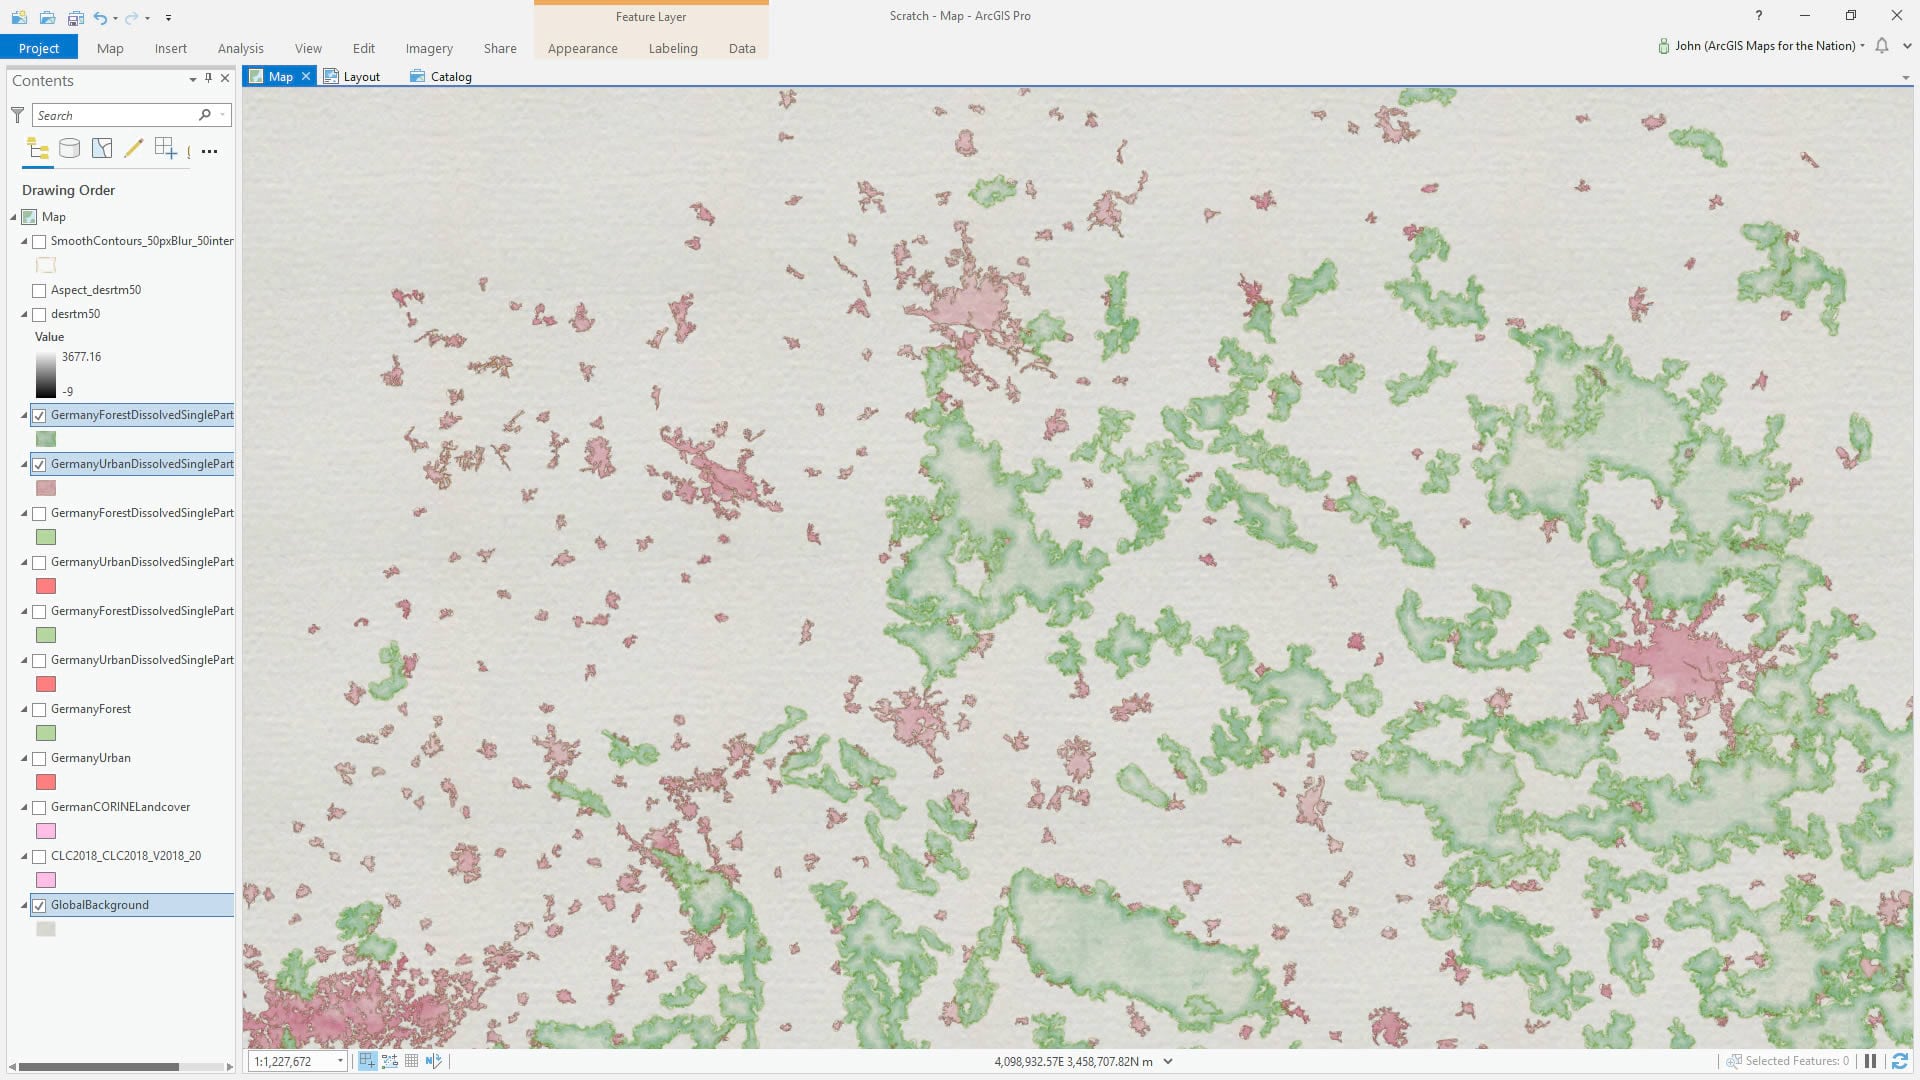The width and height of the screenshot is (1920, 1080).
Task: Uncheck the GlobalBackground layer
Action: pyautogui.click(x=39, y=906)
